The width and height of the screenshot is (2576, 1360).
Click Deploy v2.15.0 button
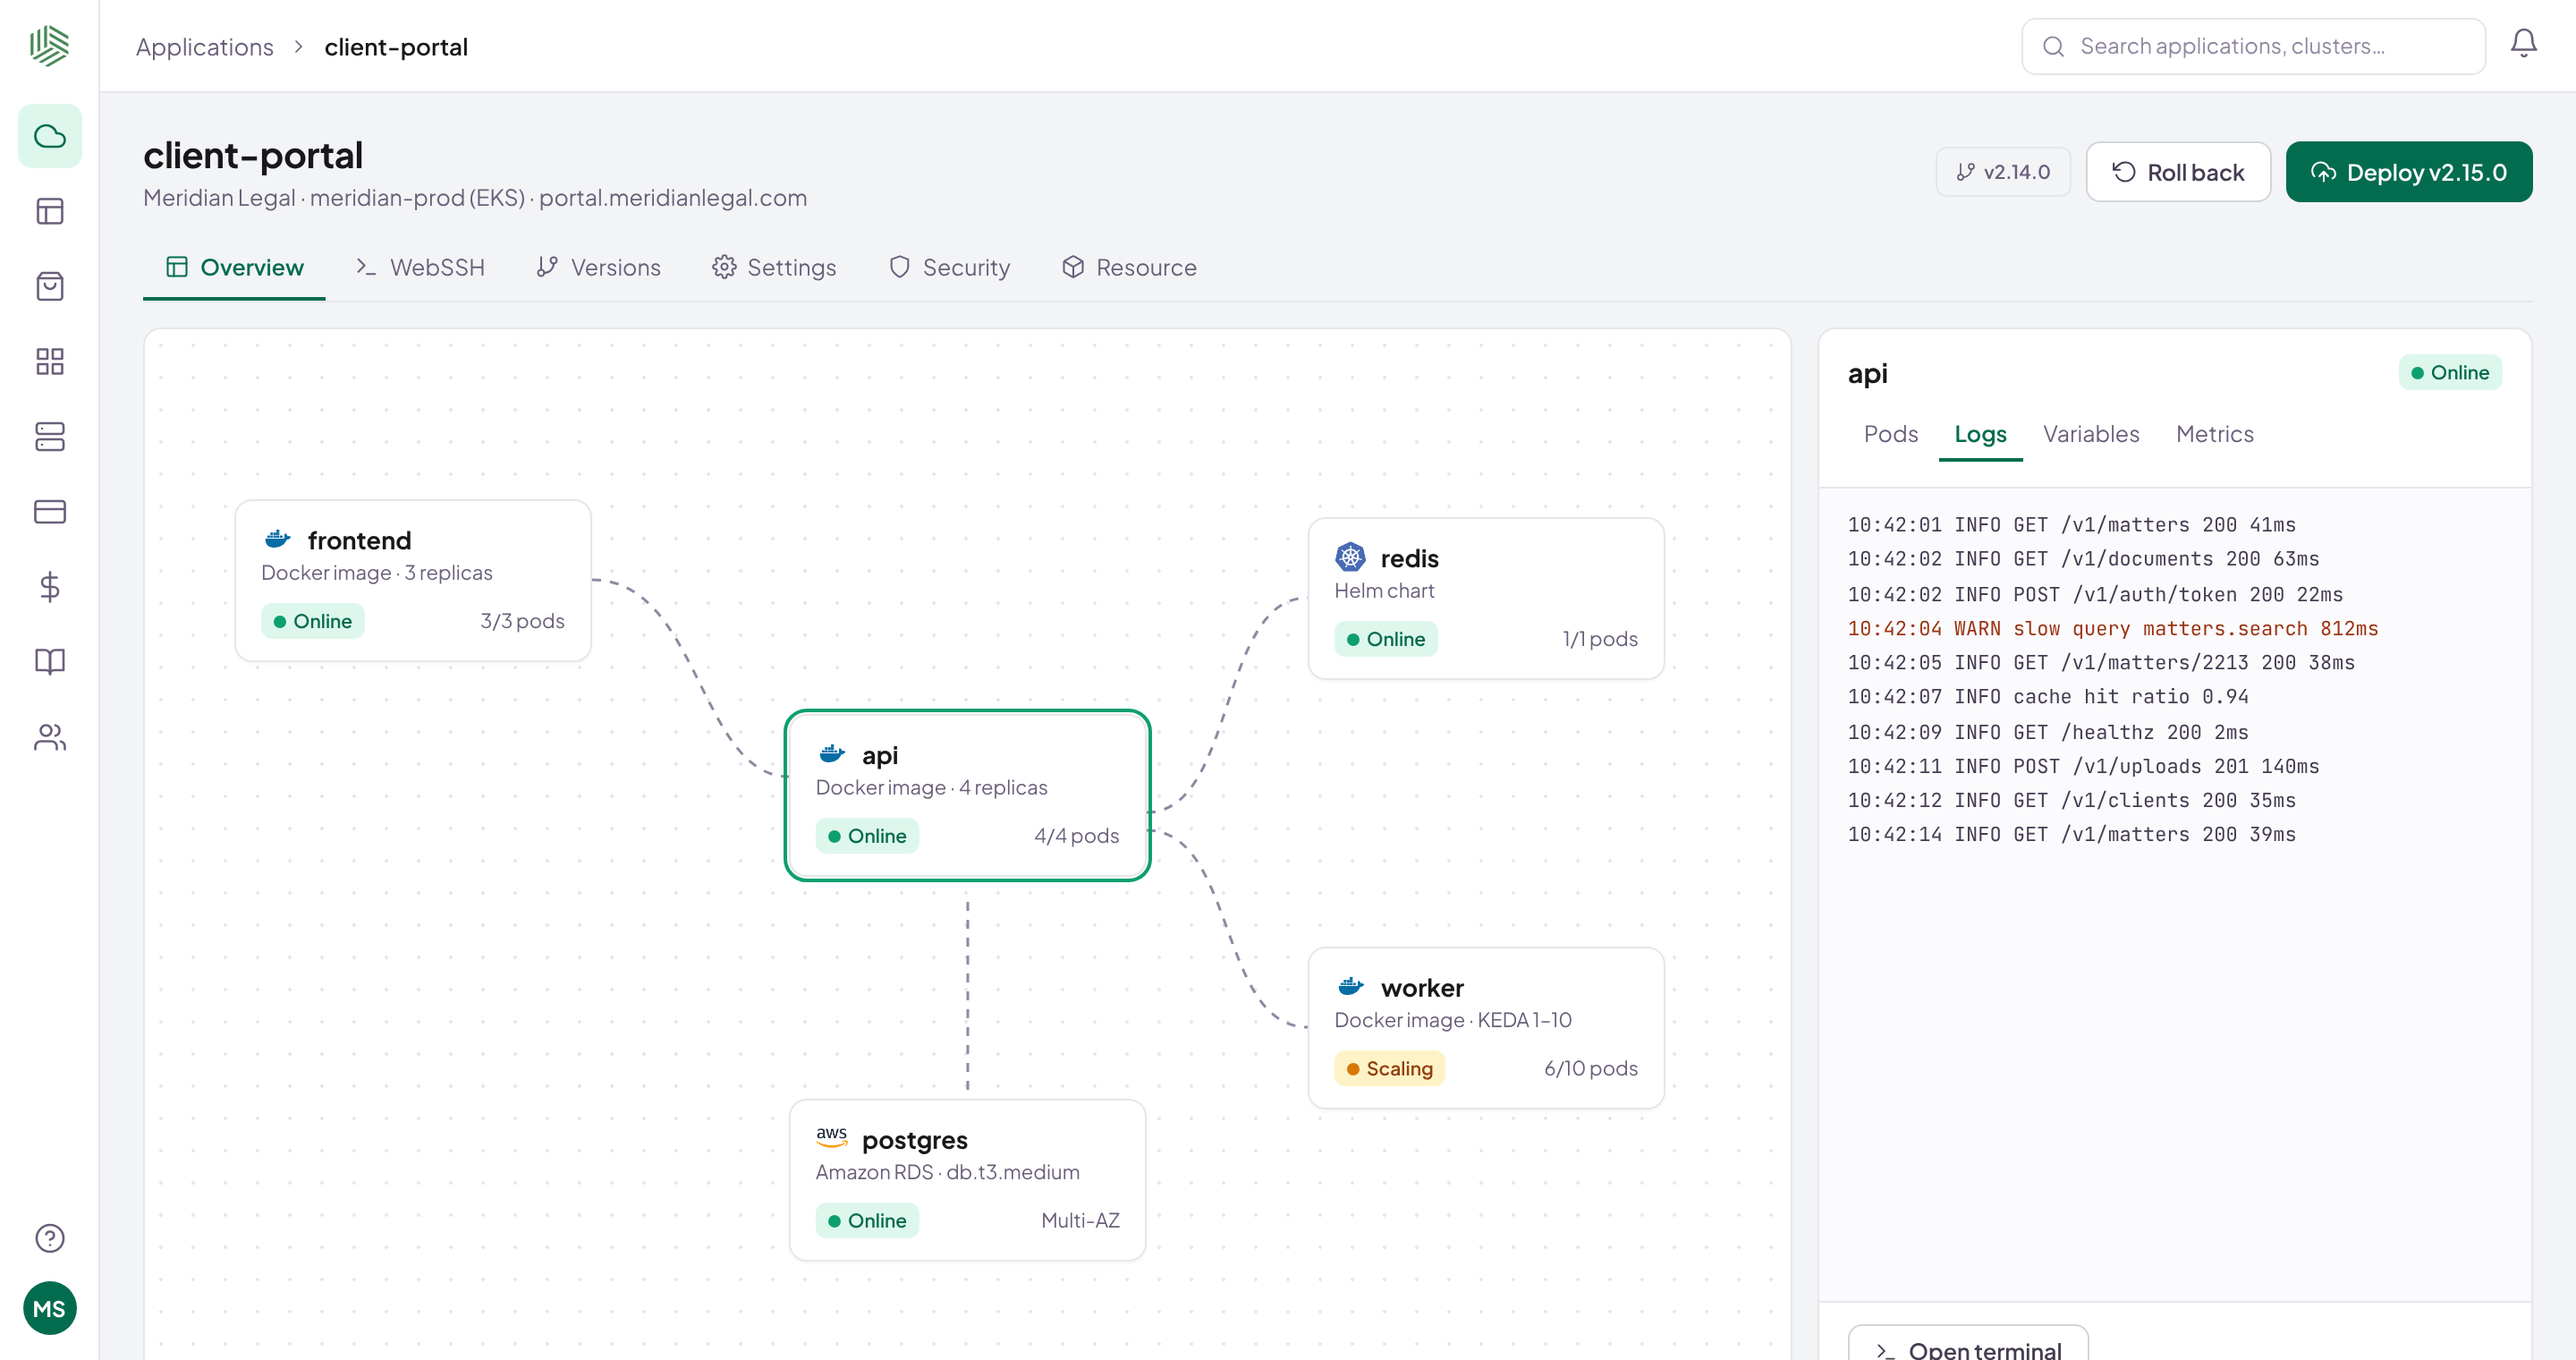(2408, 172)
